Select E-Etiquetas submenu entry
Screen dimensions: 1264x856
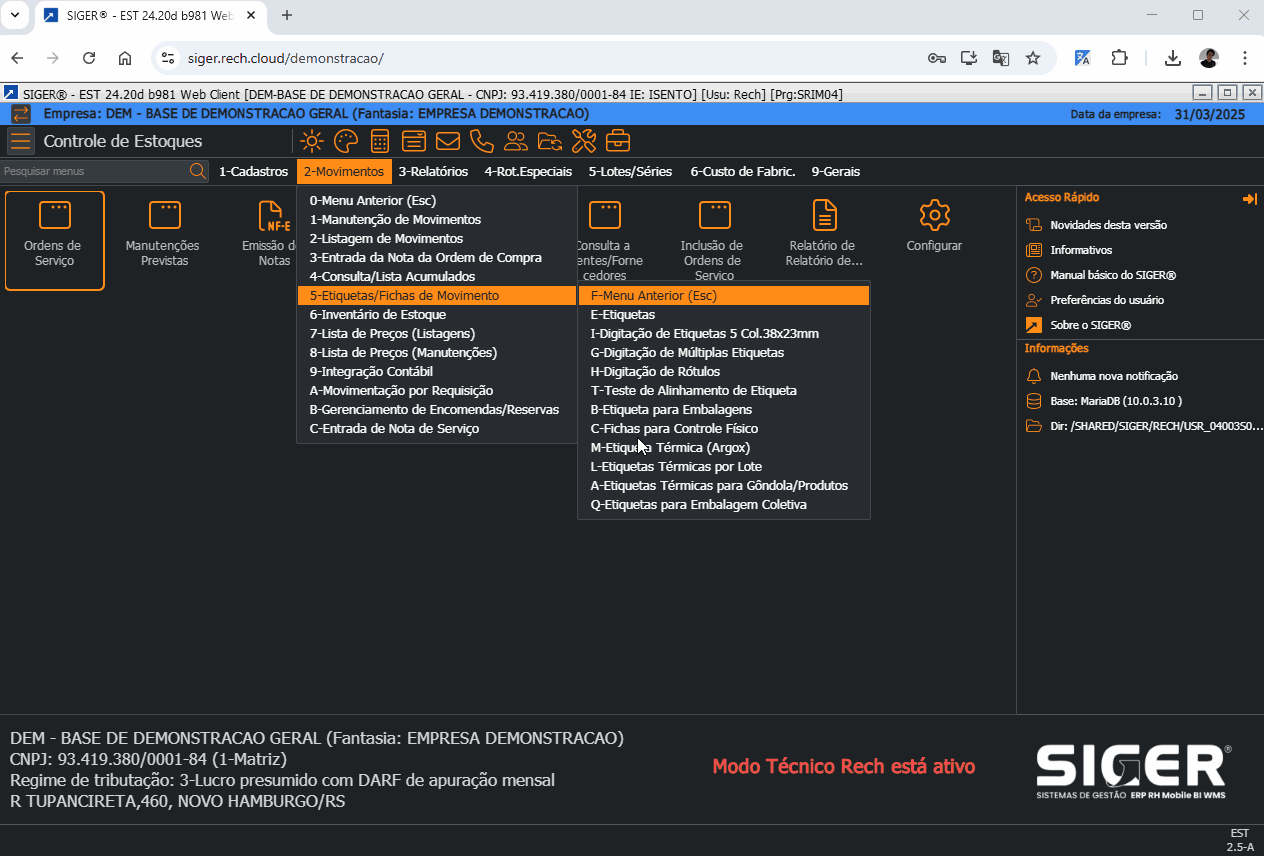click(x=724, y=314)
